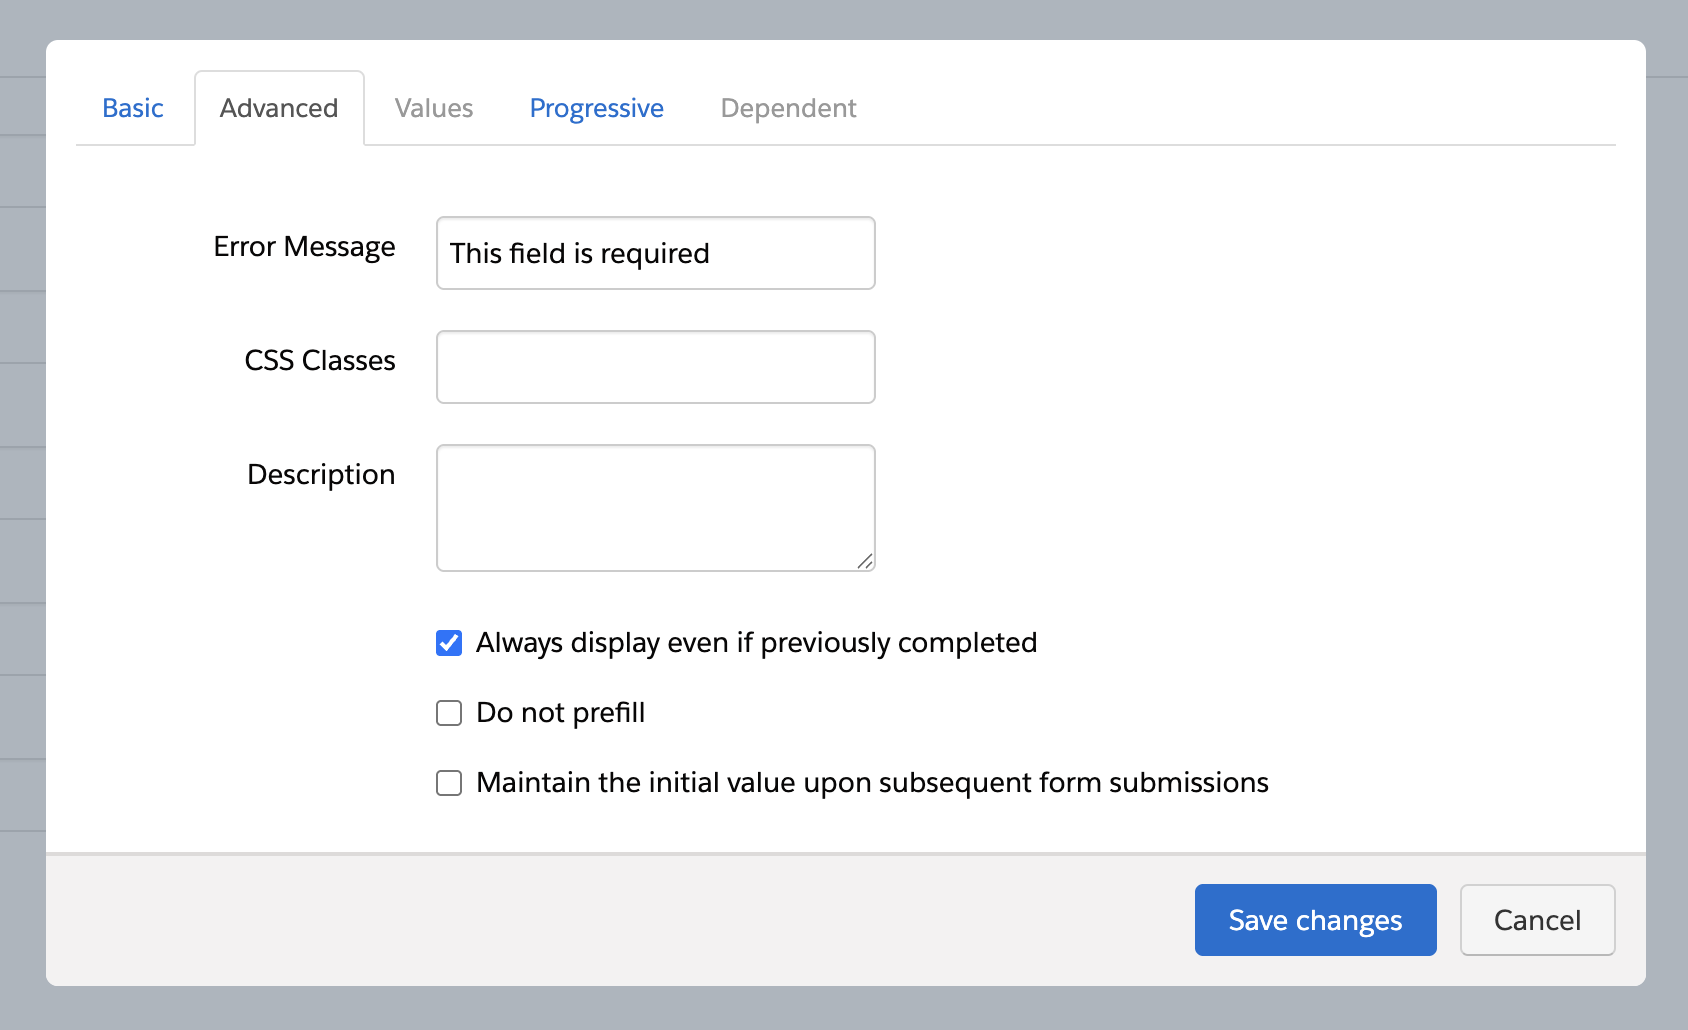
Task: Click the Description textarea resize handle
Action: pos(865,561)
